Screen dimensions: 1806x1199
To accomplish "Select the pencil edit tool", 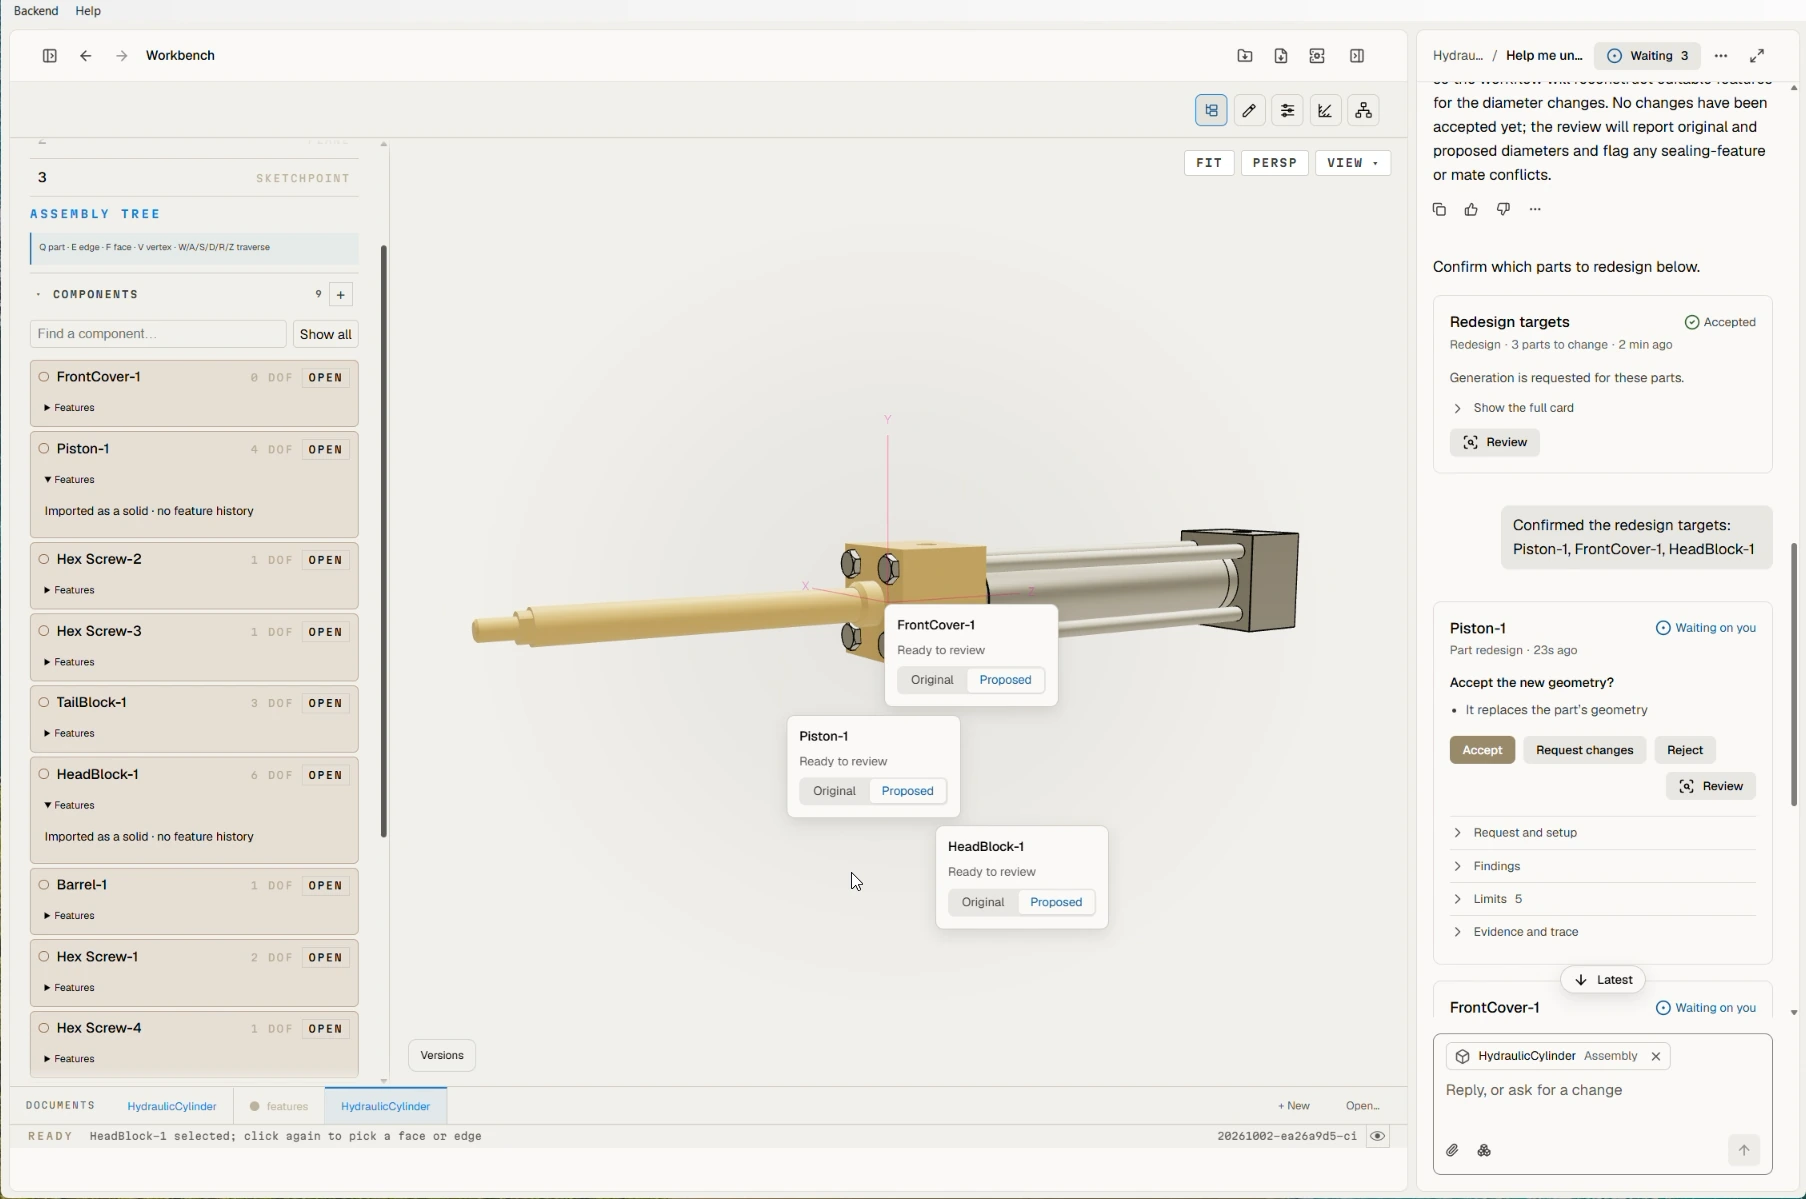I will tap(1249, 110).
